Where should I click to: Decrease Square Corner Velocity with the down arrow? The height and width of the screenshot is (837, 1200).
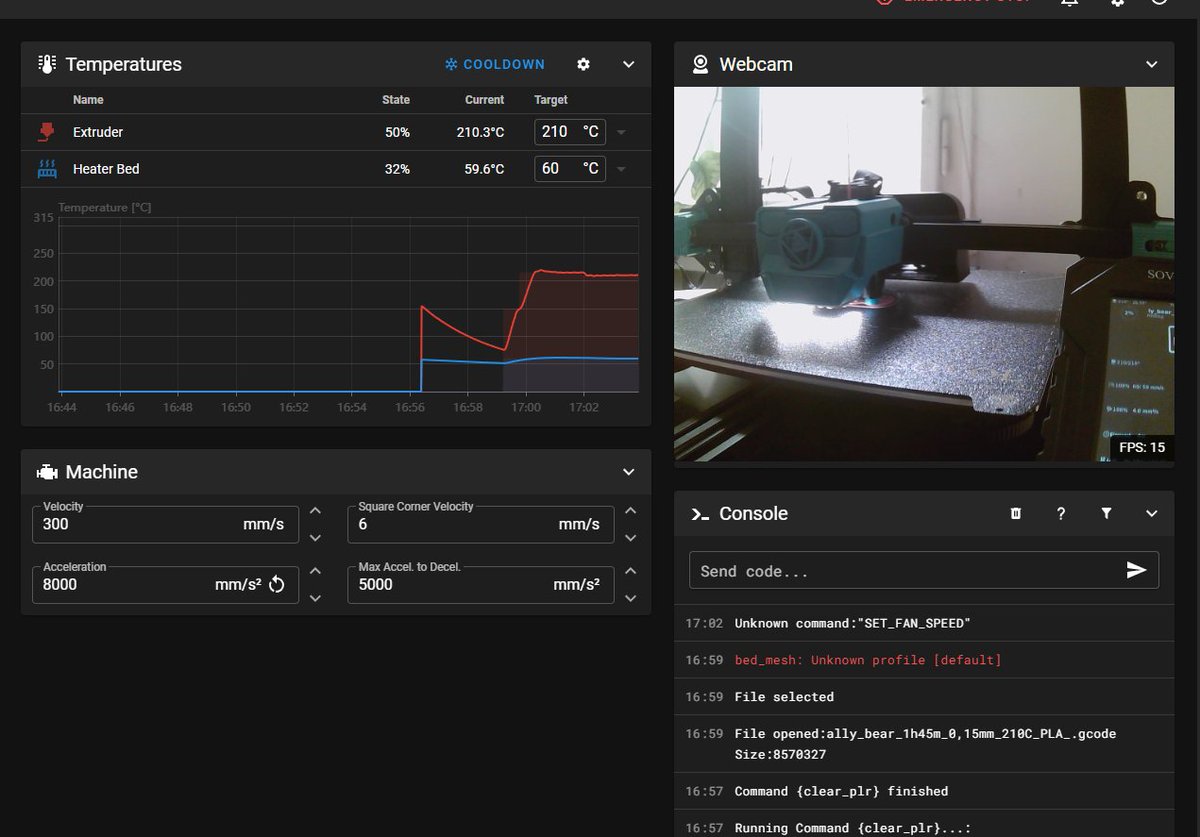630,538
